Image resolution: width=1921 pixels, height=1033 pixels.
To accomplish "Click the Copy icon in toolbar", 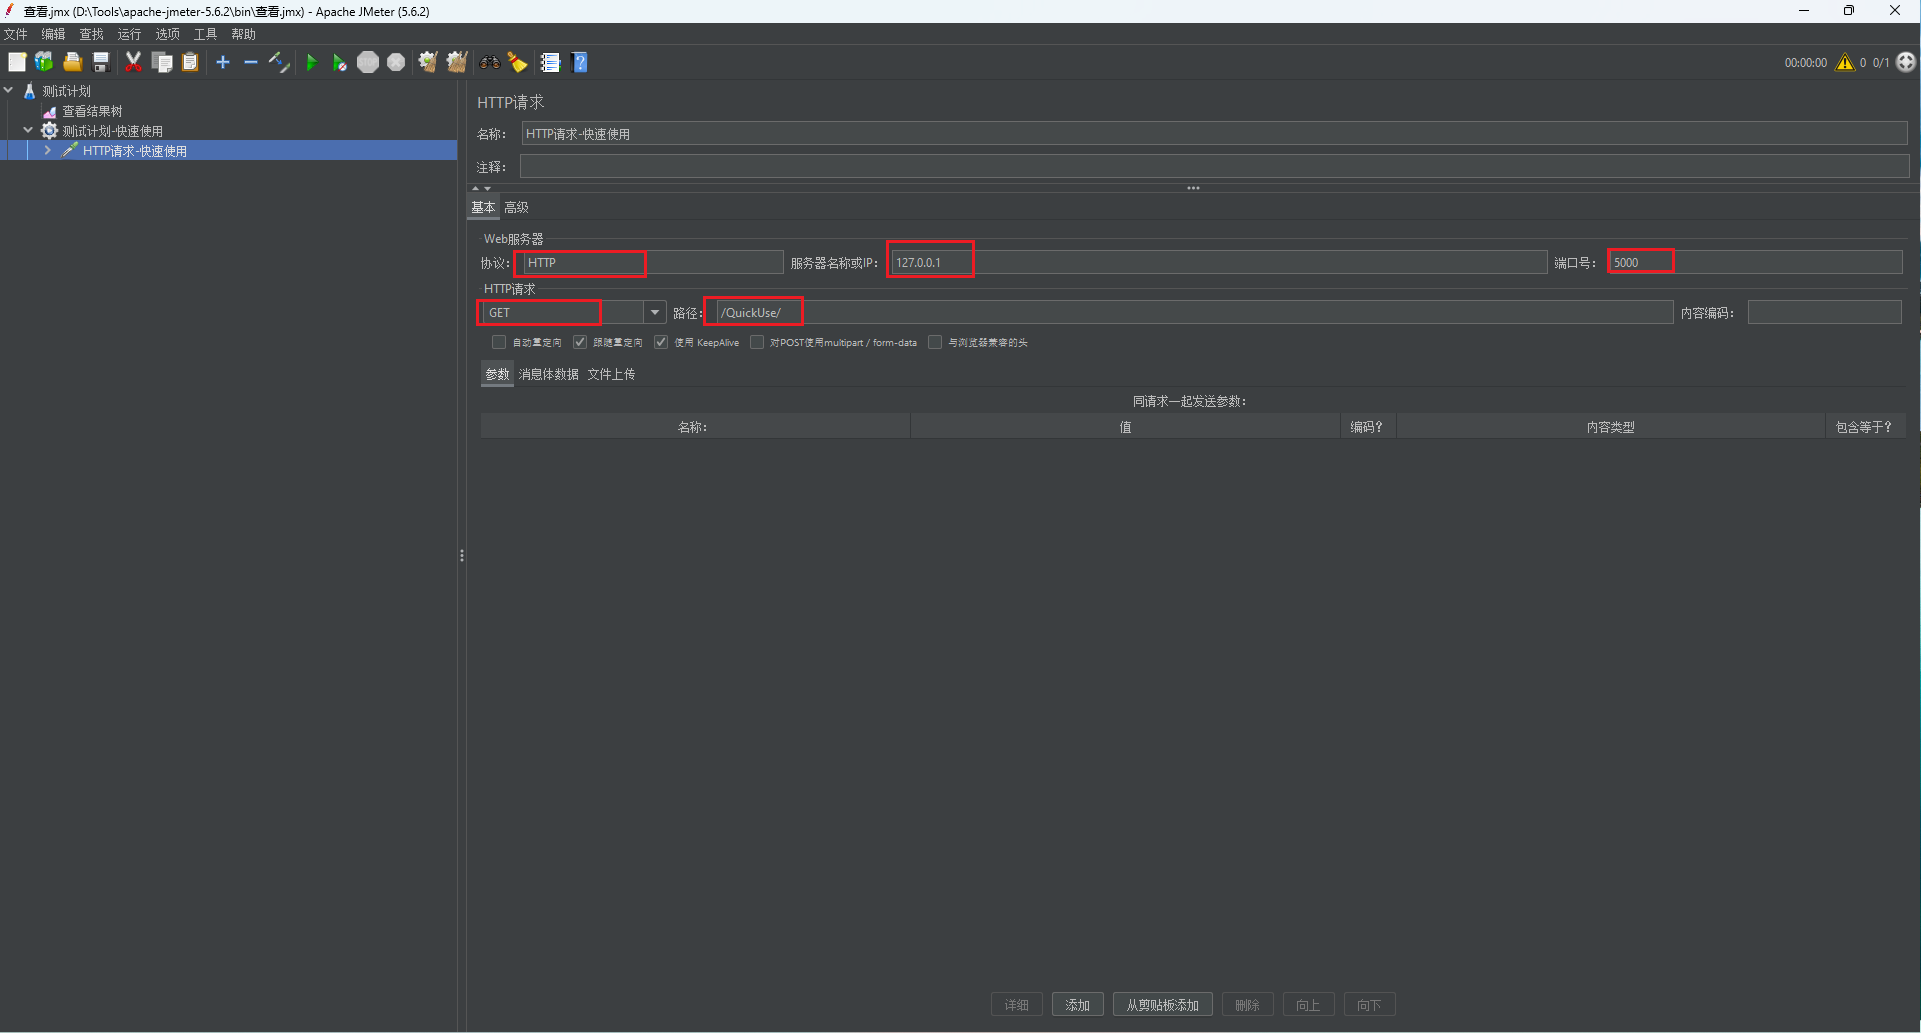I will tap(162, 62).
